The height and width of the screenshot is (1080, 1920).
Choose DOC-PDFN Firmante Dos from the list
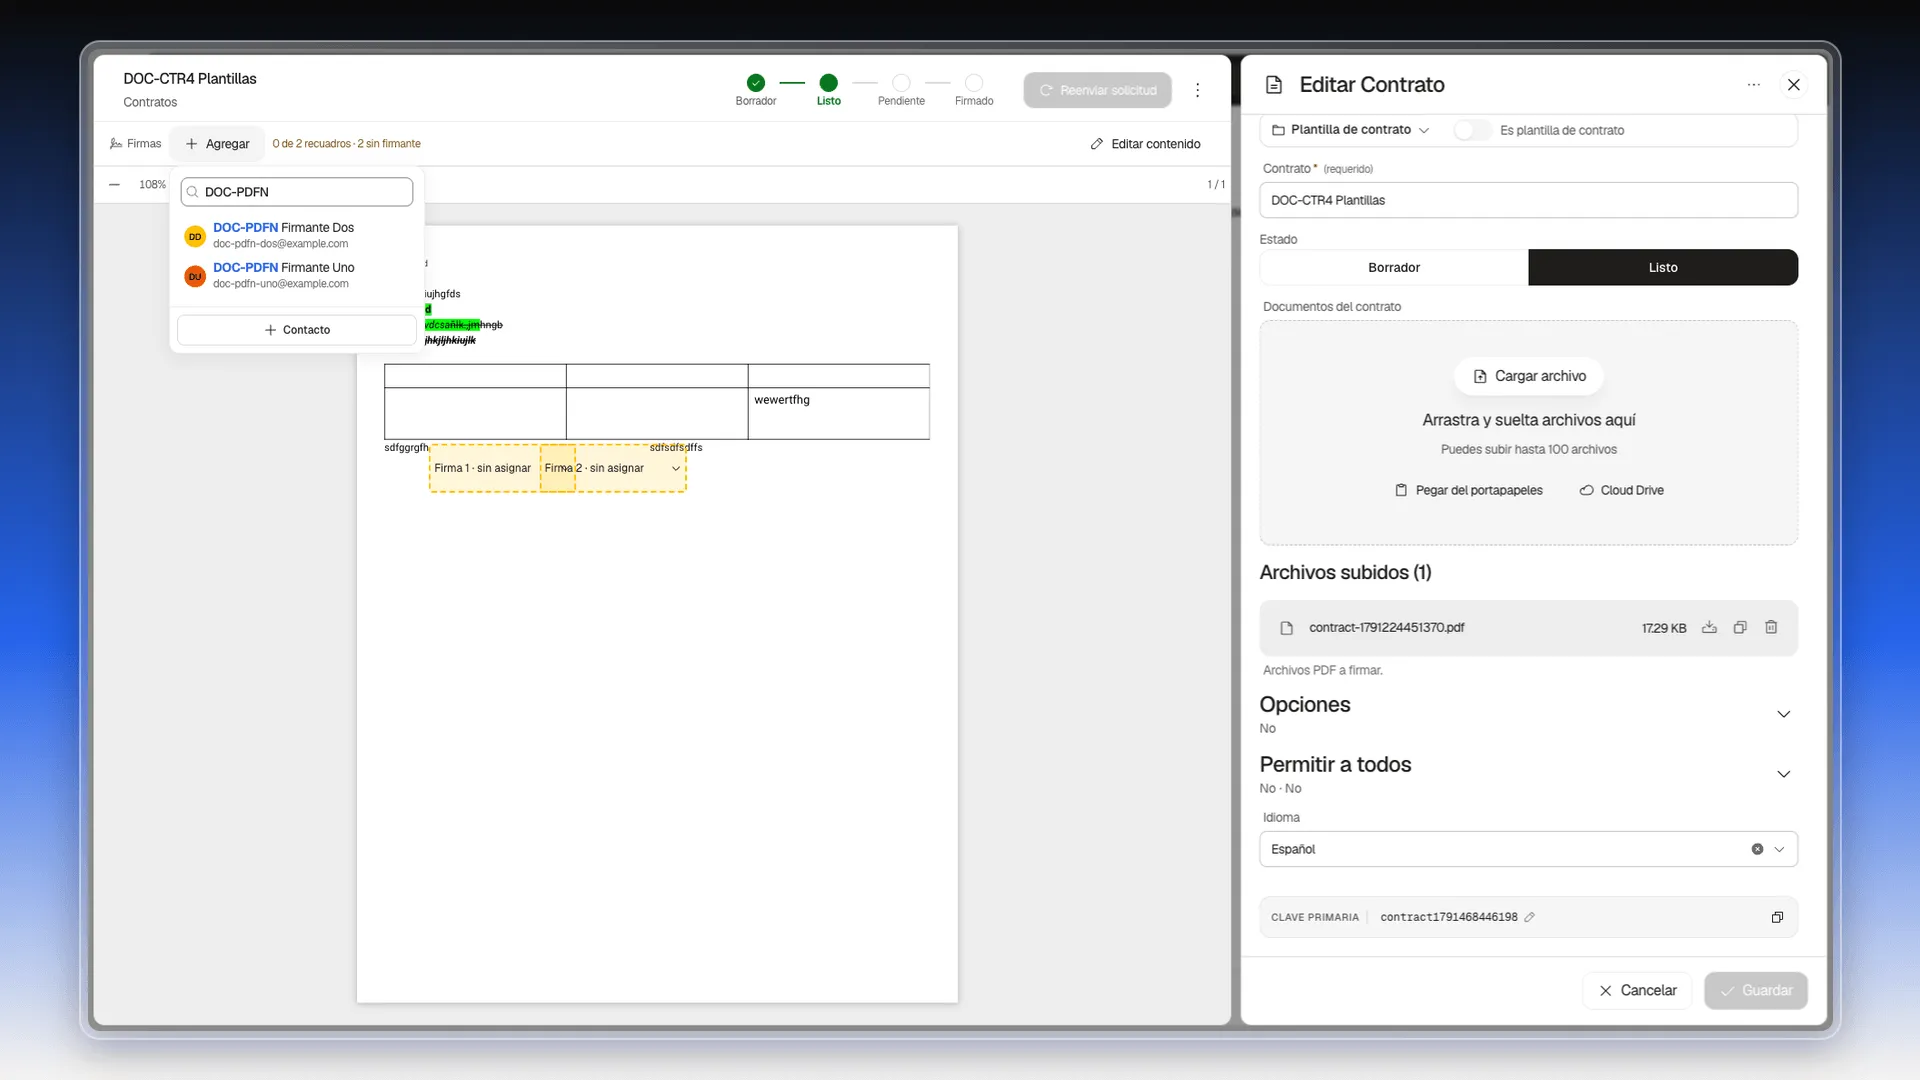click(x=297, y=236)
